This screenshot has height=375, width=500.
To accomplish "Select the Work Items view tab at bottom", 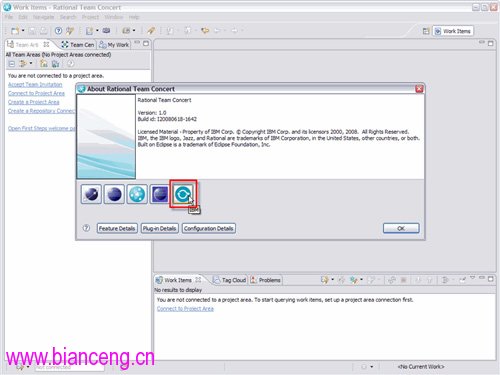I will 178,280.
